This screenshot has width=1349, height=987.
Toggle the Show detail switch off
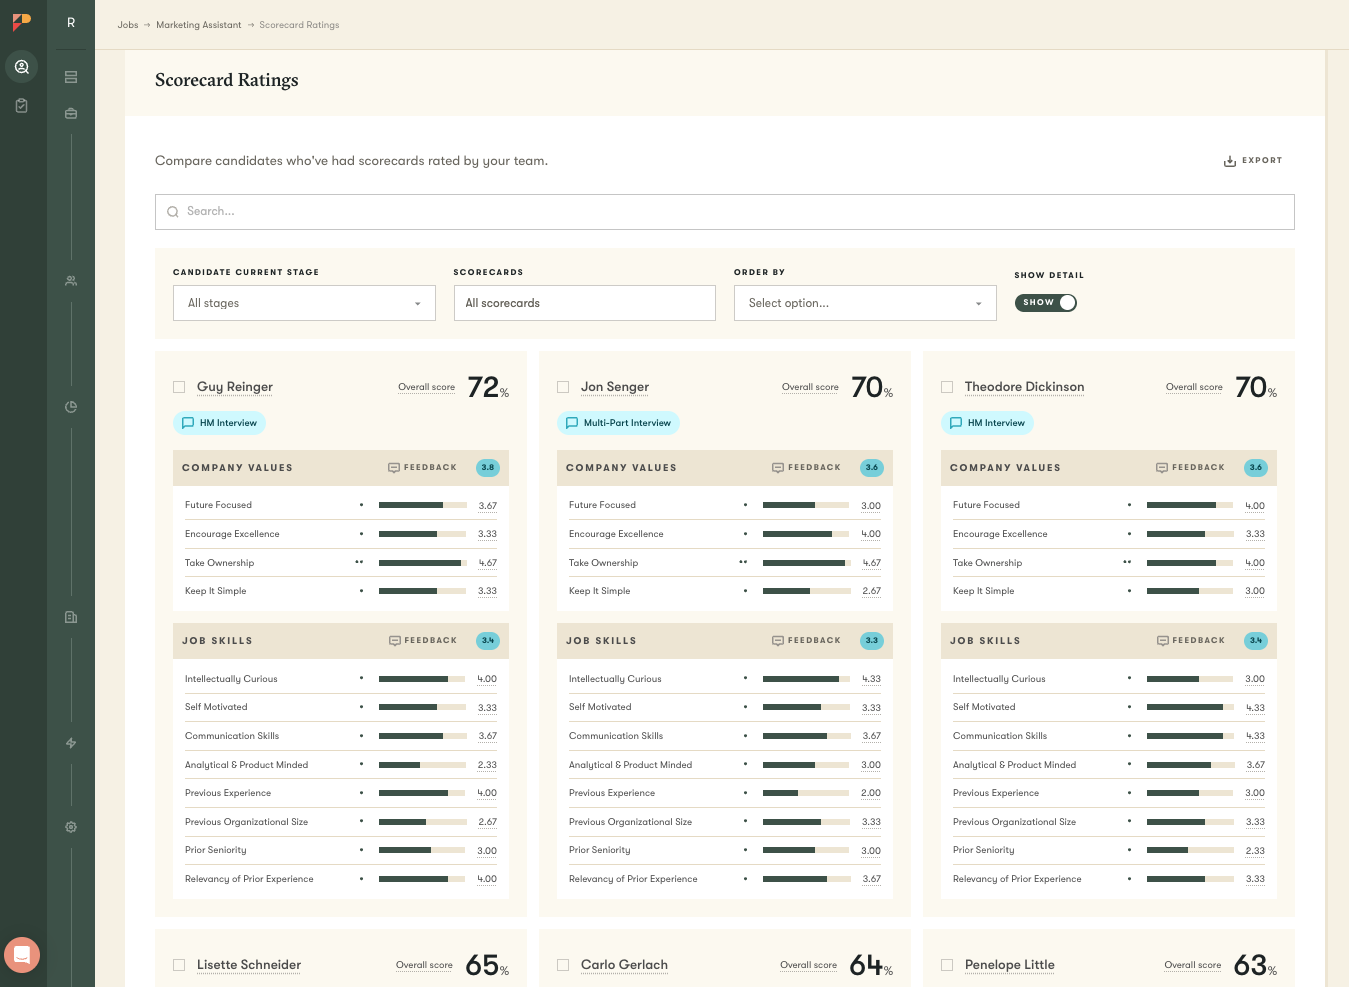(x=1046, y=302)
